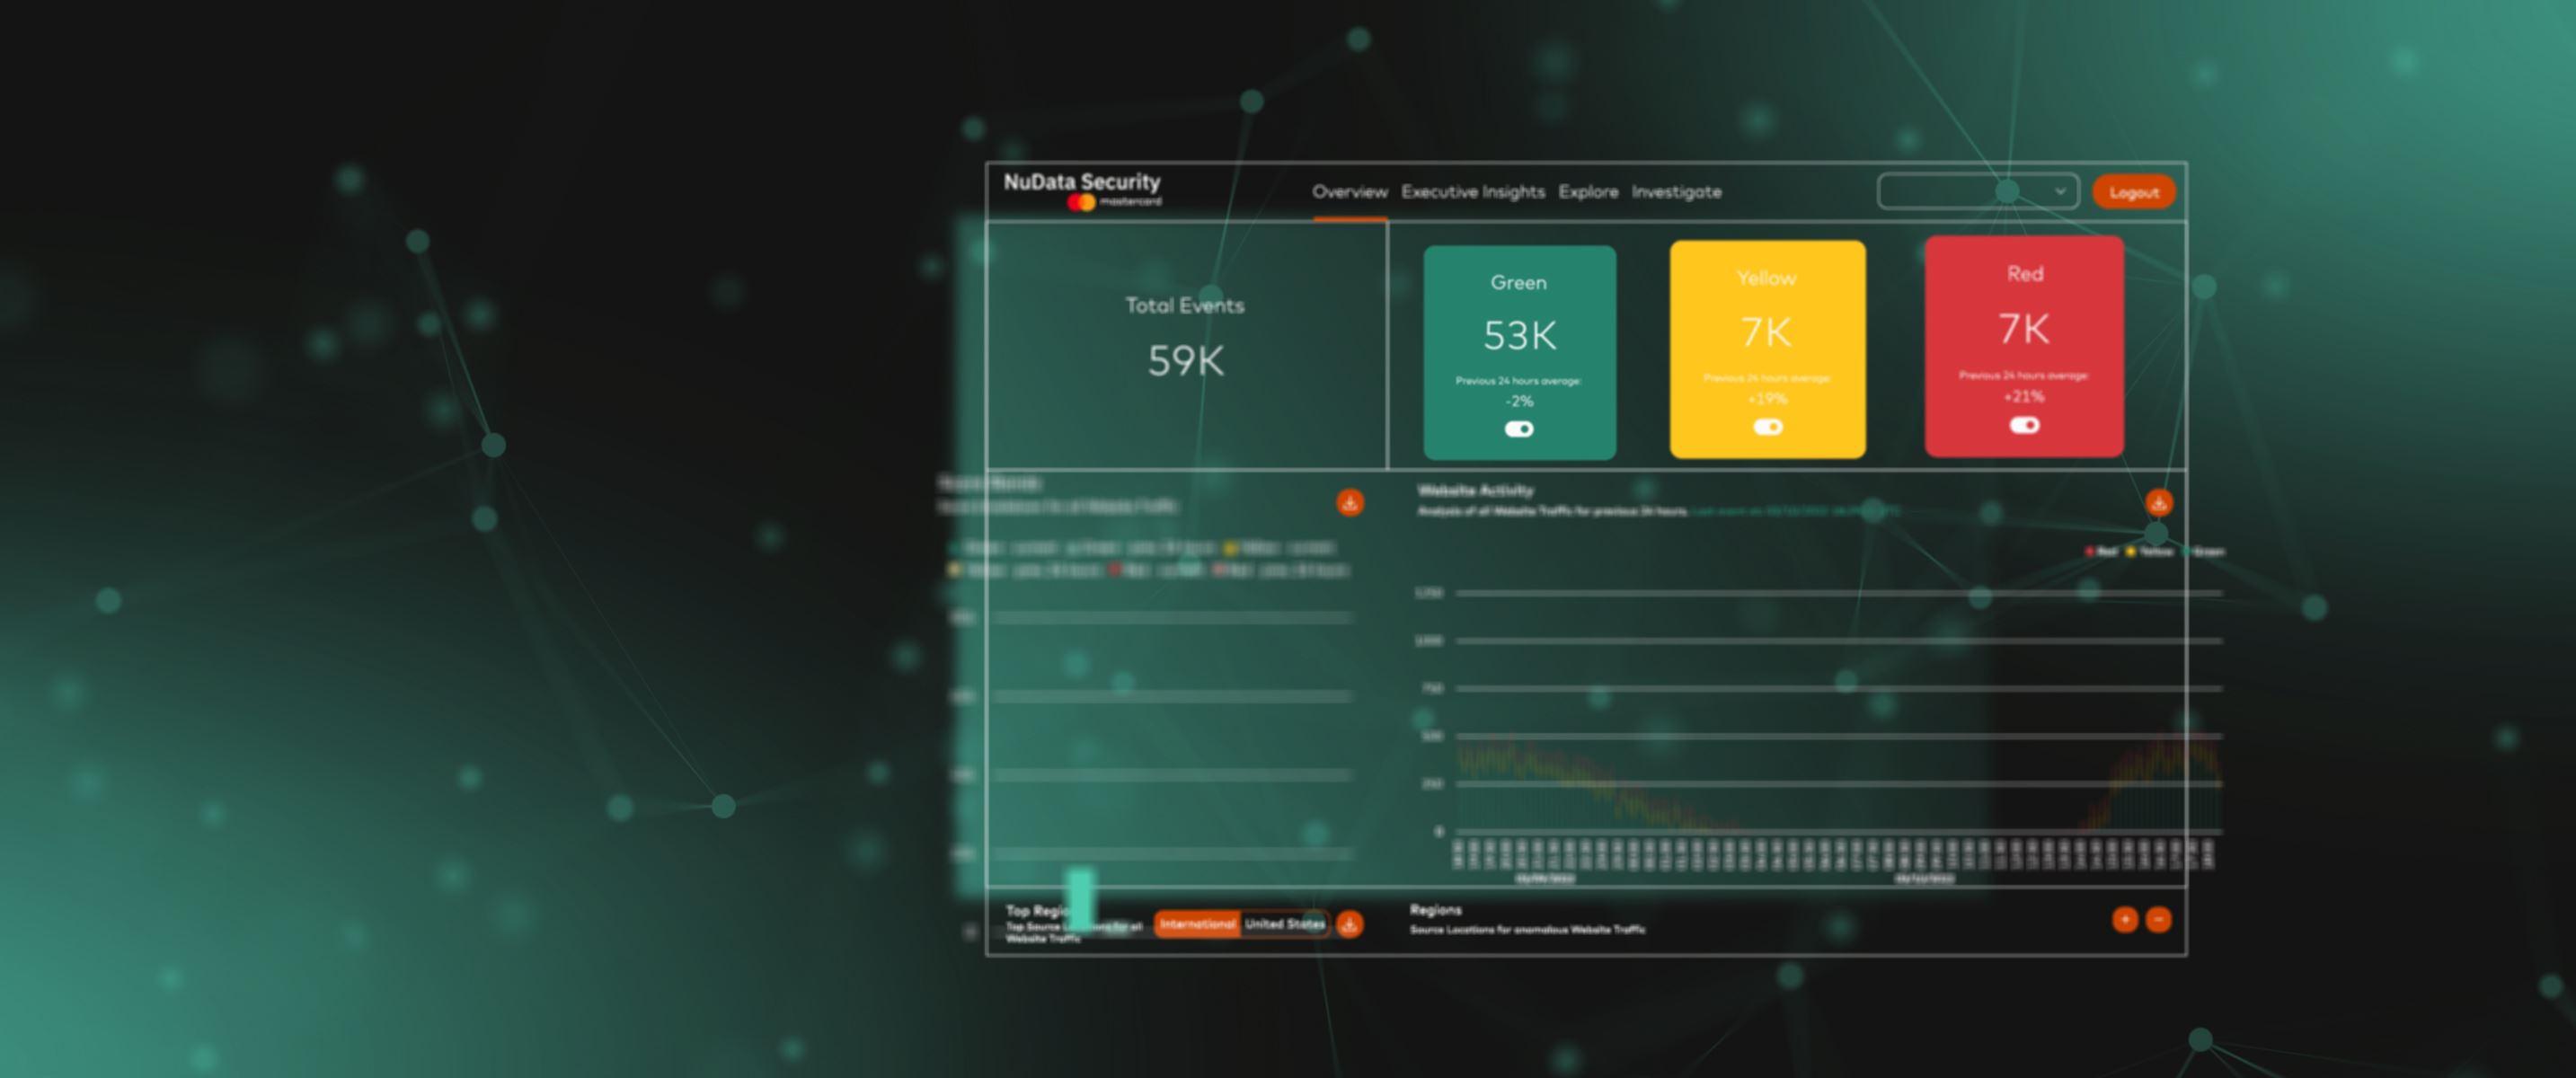The image size is (2576, 1078).
Task: Click the Logout button
Action: pyautogui.click(x=2133, y=192)
